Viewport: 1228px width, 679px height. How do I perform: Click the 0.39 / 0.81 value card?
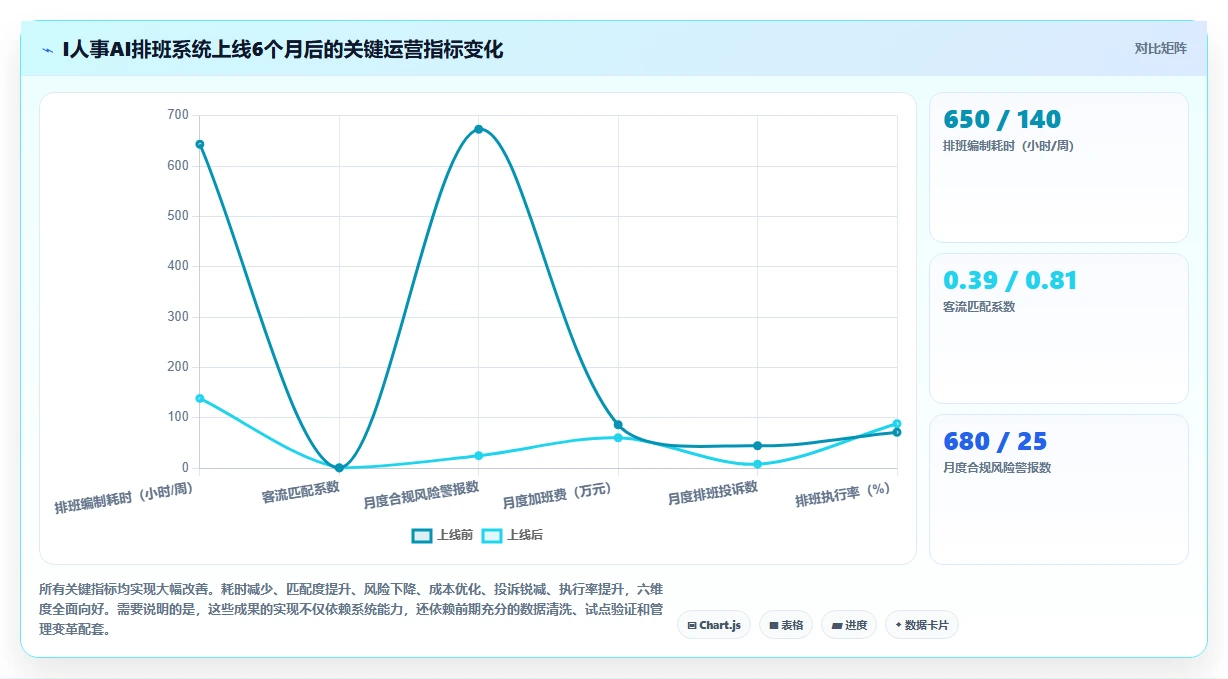point(1059,328)
